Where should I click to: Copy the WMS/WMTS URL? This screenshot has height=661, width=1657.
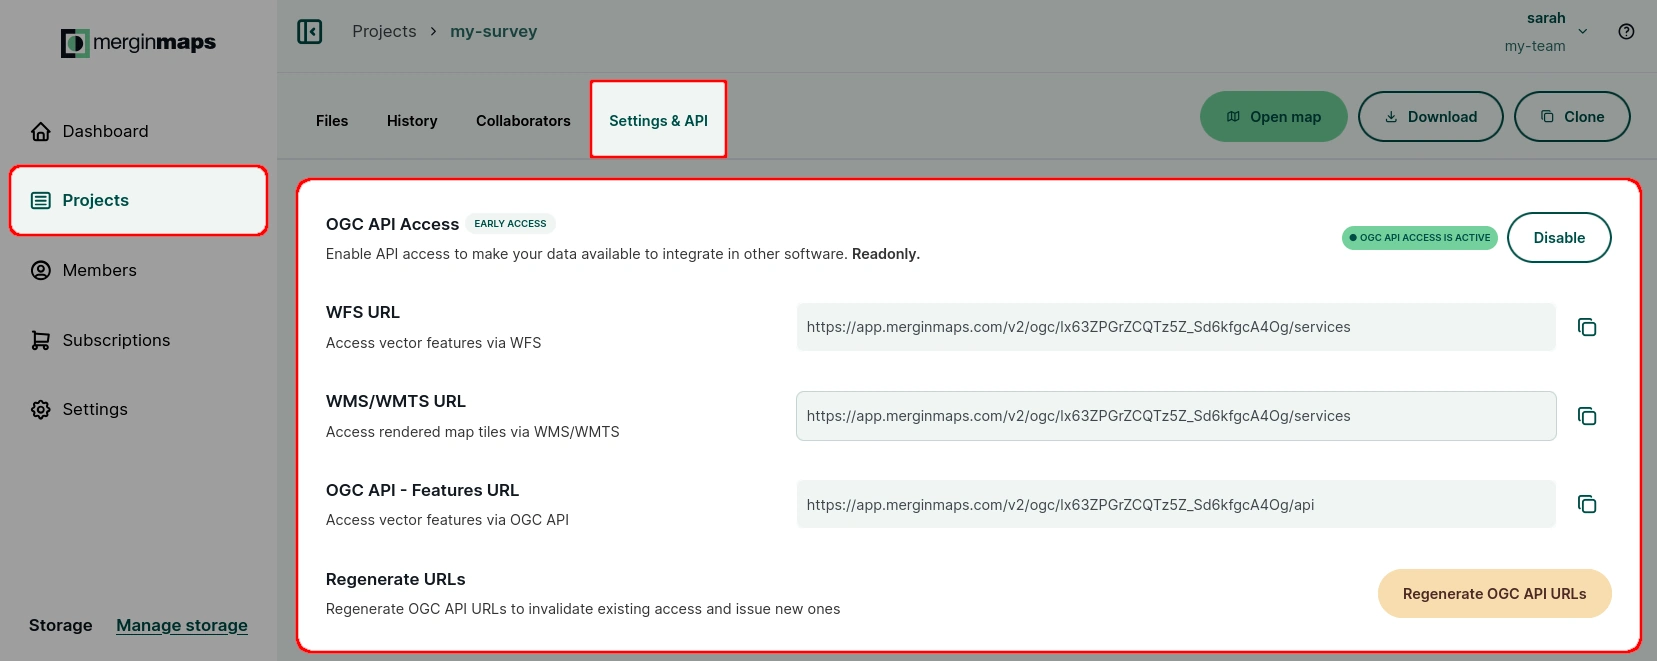(x=1587, y=416)
